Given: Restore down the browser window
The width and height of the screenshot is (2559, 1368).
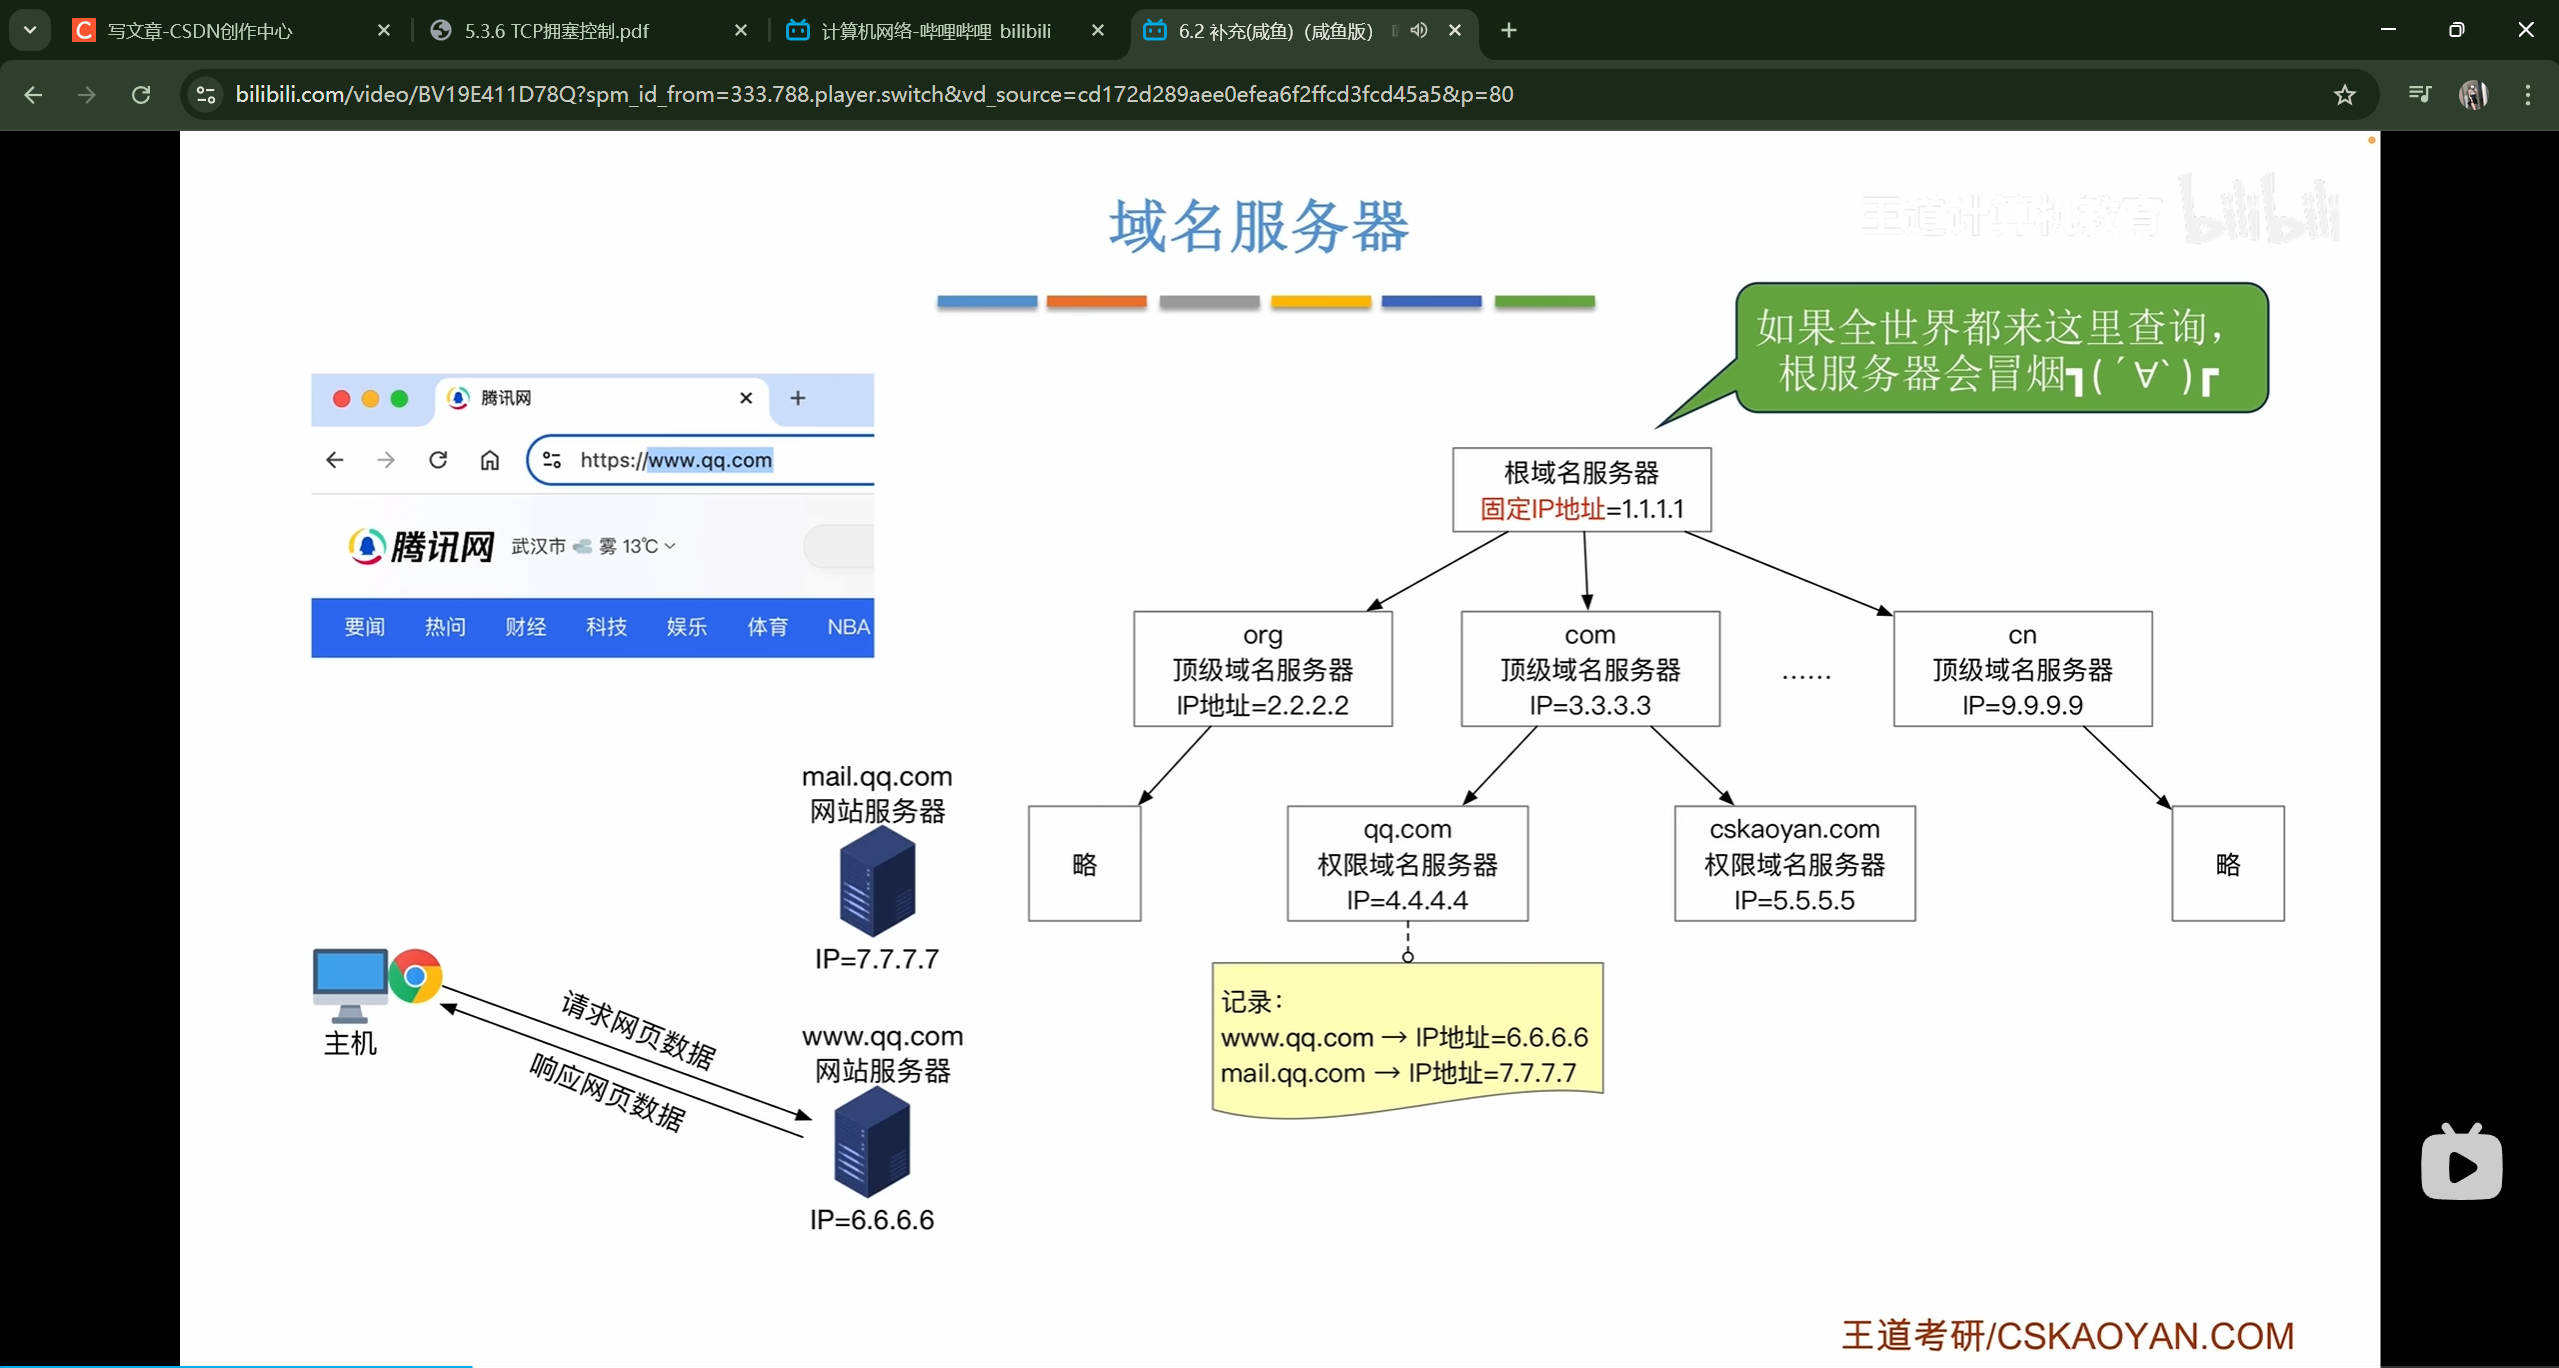Looking at the screenshot, I should pyautogui.click(x=2456, y=30).
